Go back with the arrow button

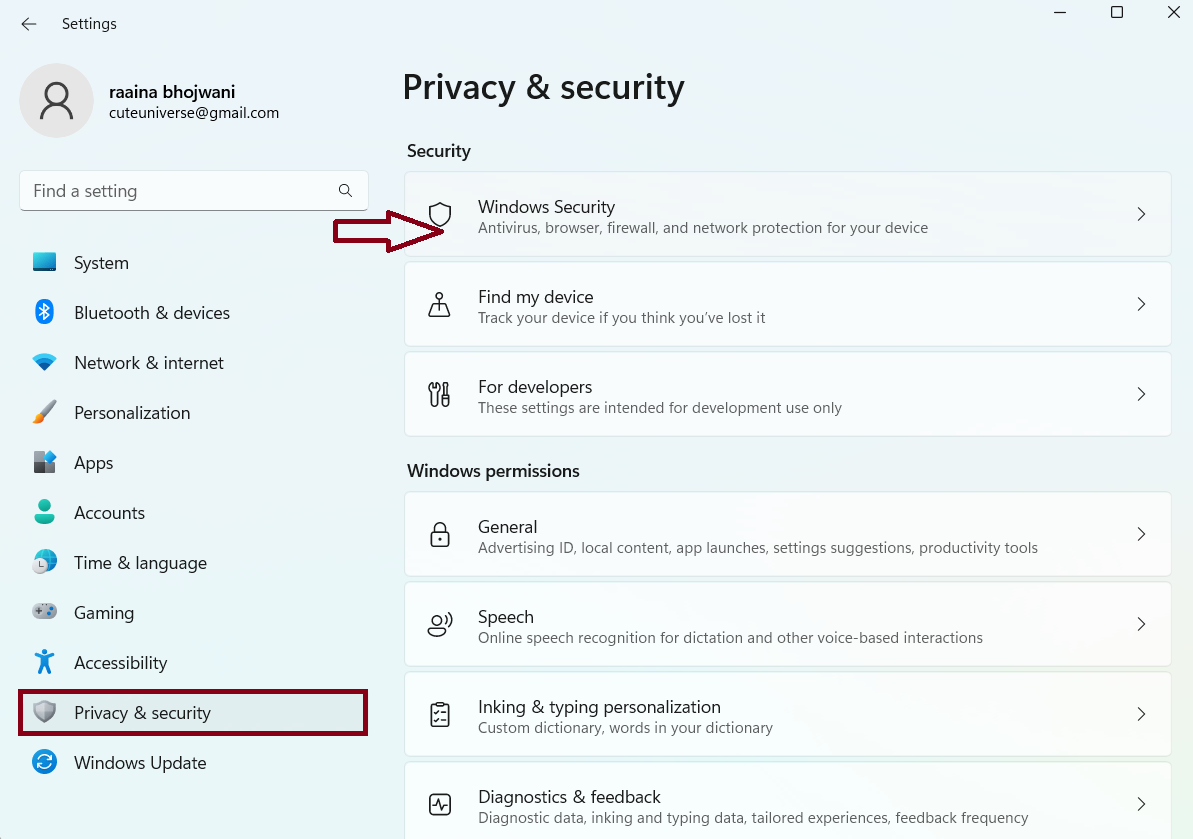click(x=29, y=24)
